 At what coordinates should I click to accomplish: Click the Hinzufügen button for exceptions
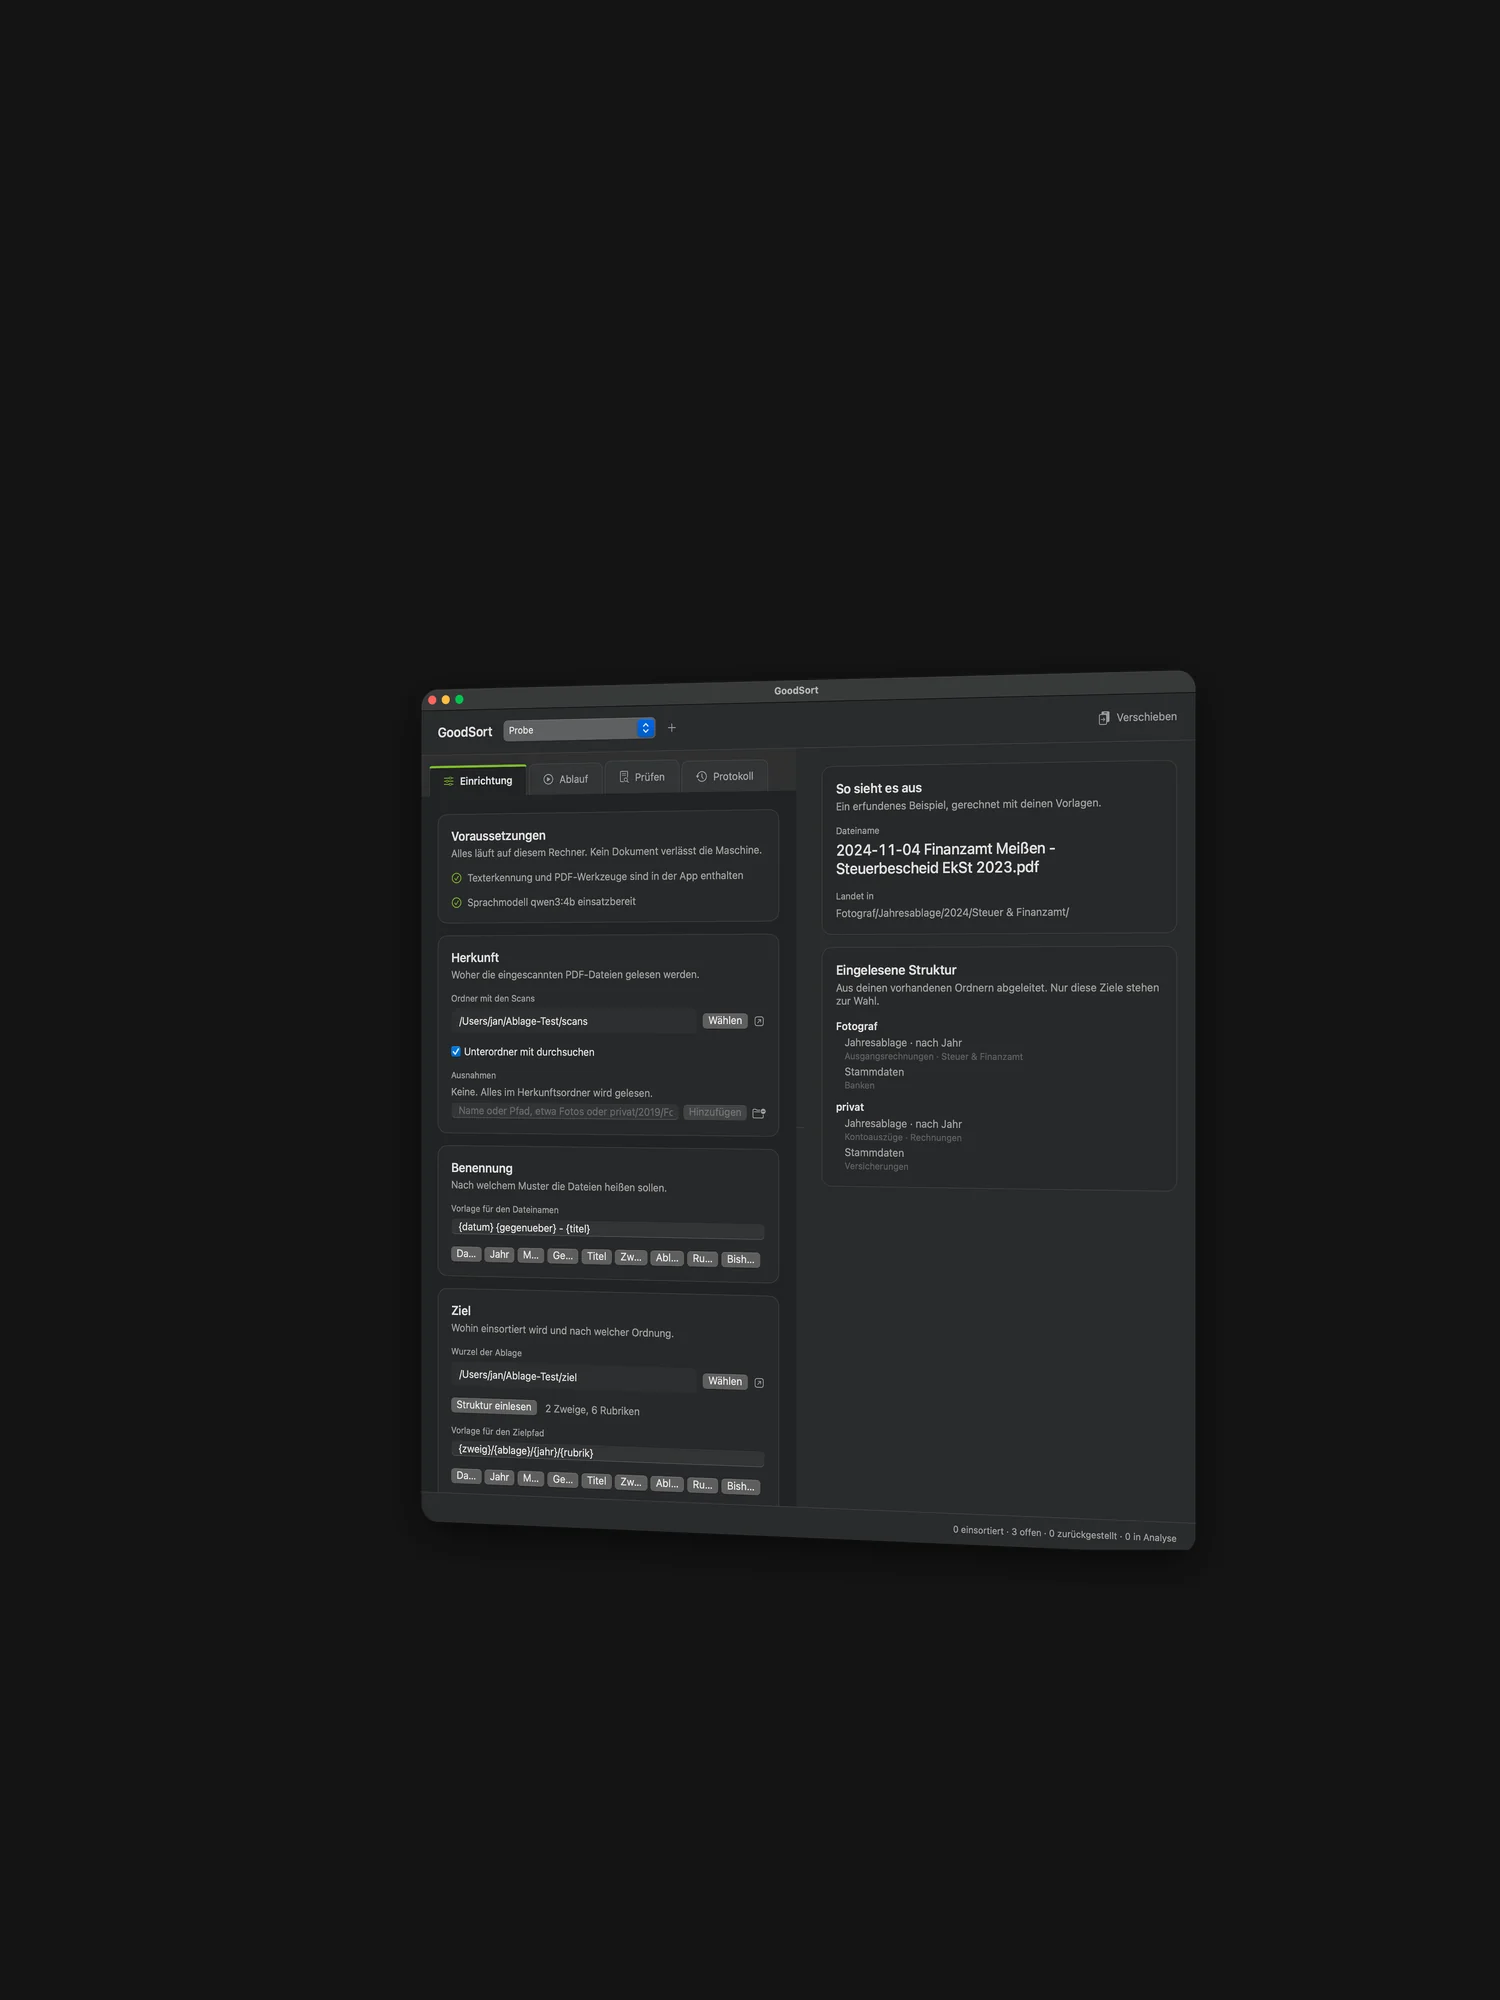tap(715, 1112)
